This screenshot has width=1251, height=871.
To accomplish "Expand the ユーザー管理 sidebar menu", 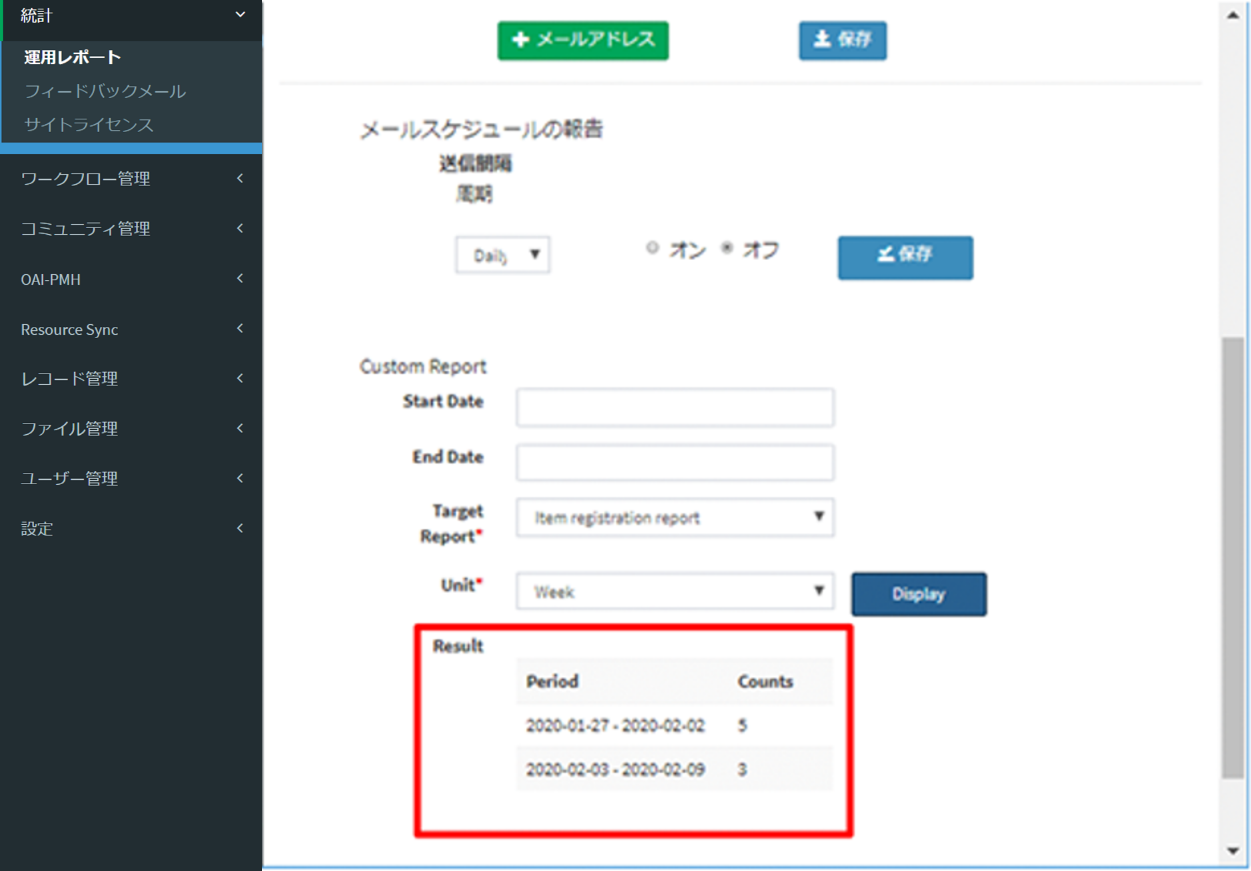I will (130, 478).
